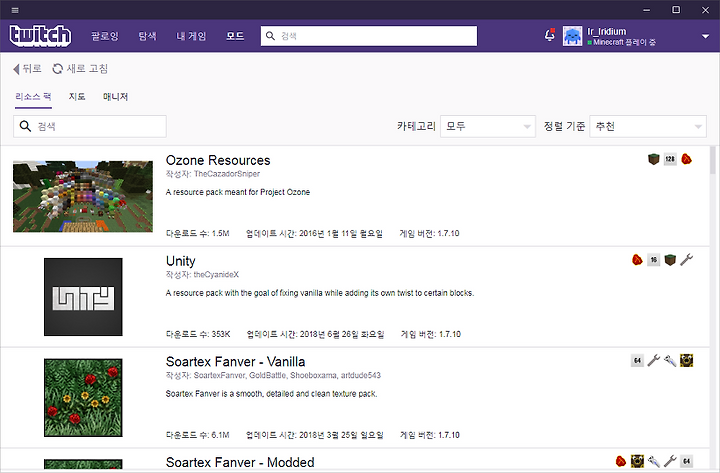Click the Ozone Resources download count 1.5M
Viewport: 720px width, 473px height.
[220, 234]
